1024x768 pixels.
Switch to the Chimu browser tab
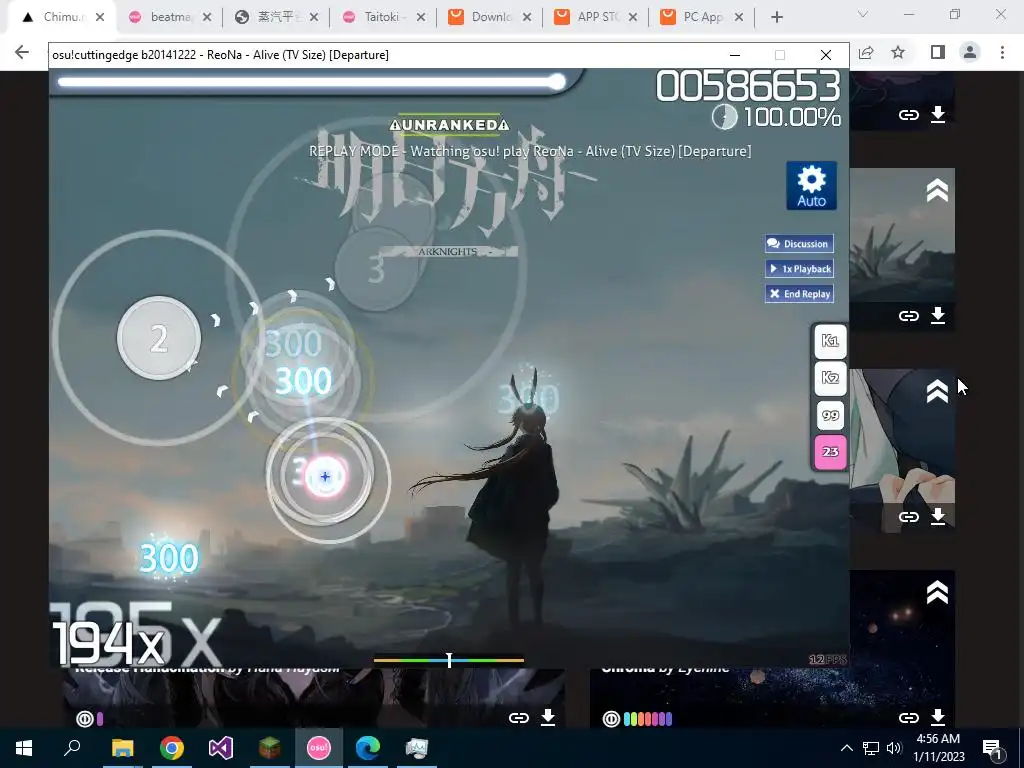pyautogui.click(x=63, y=17)
